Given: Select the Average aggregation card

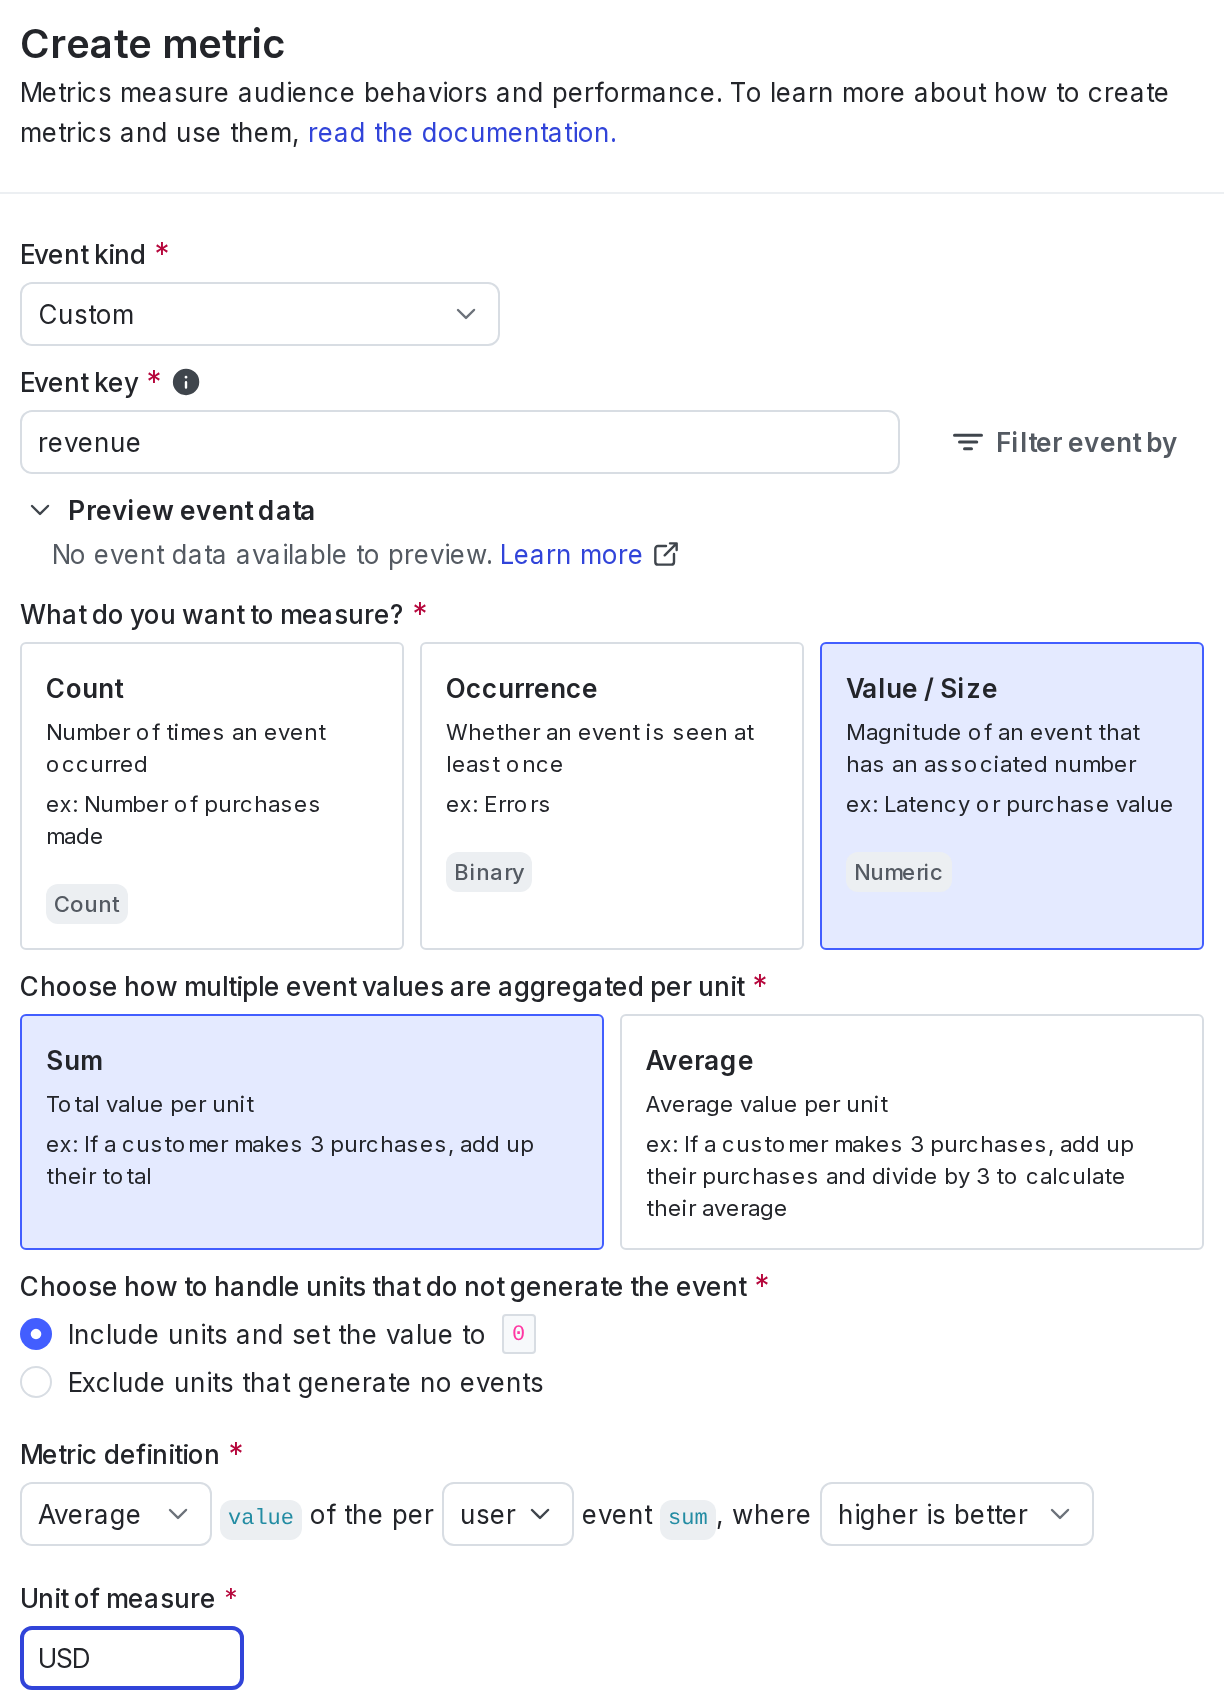Looking at the screenshot, I should click(912, 1132).
